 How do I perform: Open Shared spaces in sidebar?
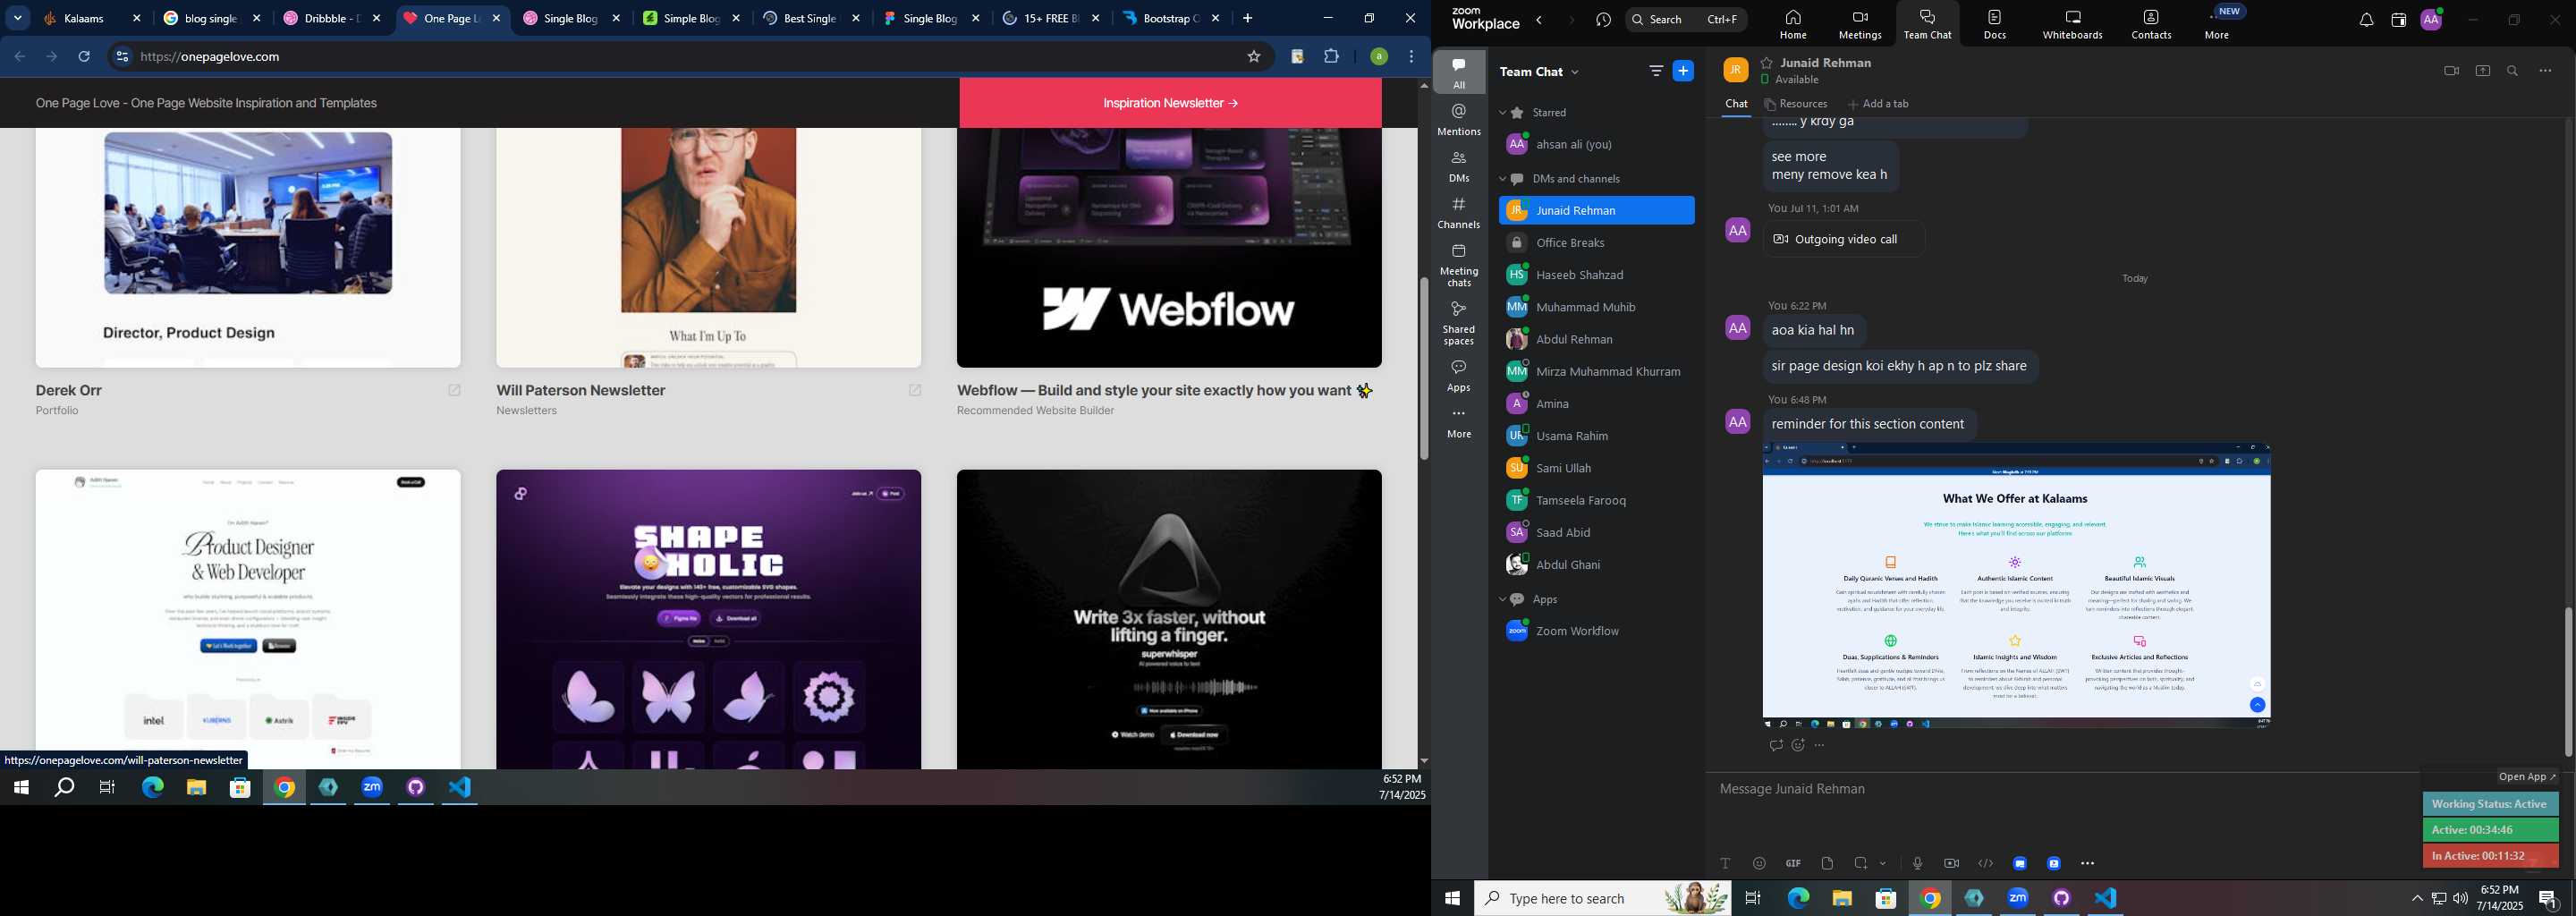tap(1459, 323)
